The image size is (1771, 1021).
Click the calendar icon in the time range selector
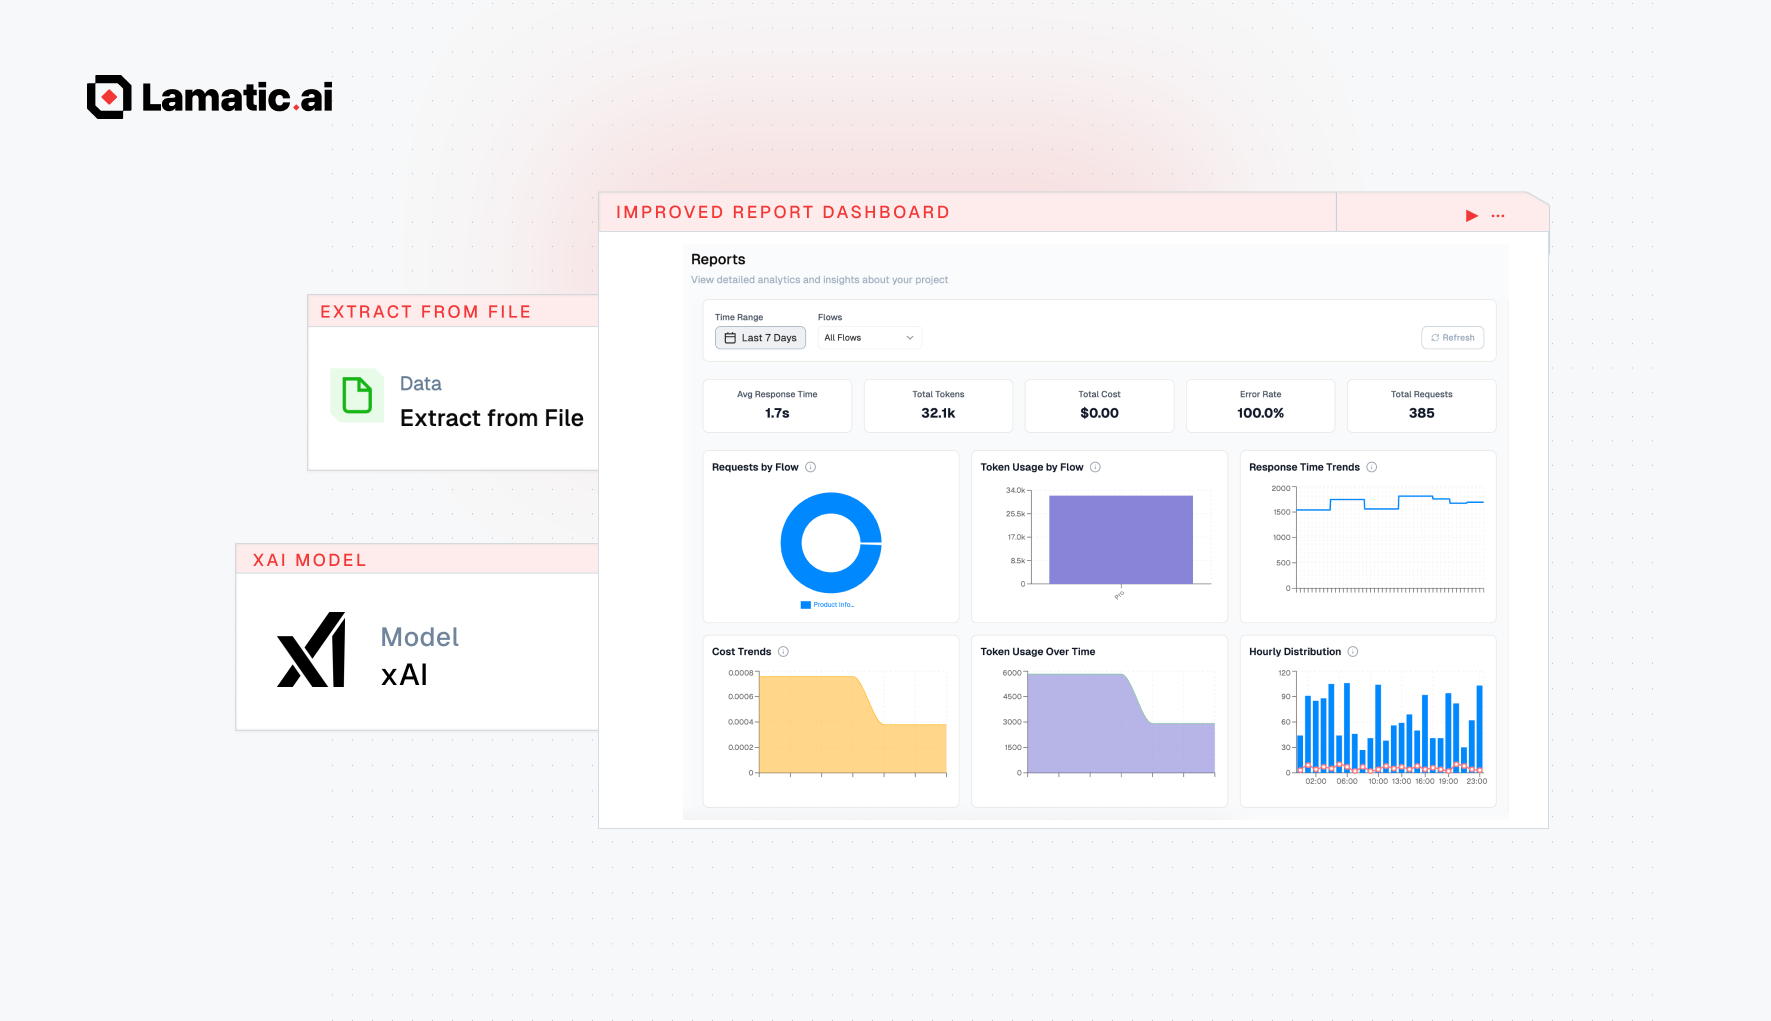pos(730,337)
